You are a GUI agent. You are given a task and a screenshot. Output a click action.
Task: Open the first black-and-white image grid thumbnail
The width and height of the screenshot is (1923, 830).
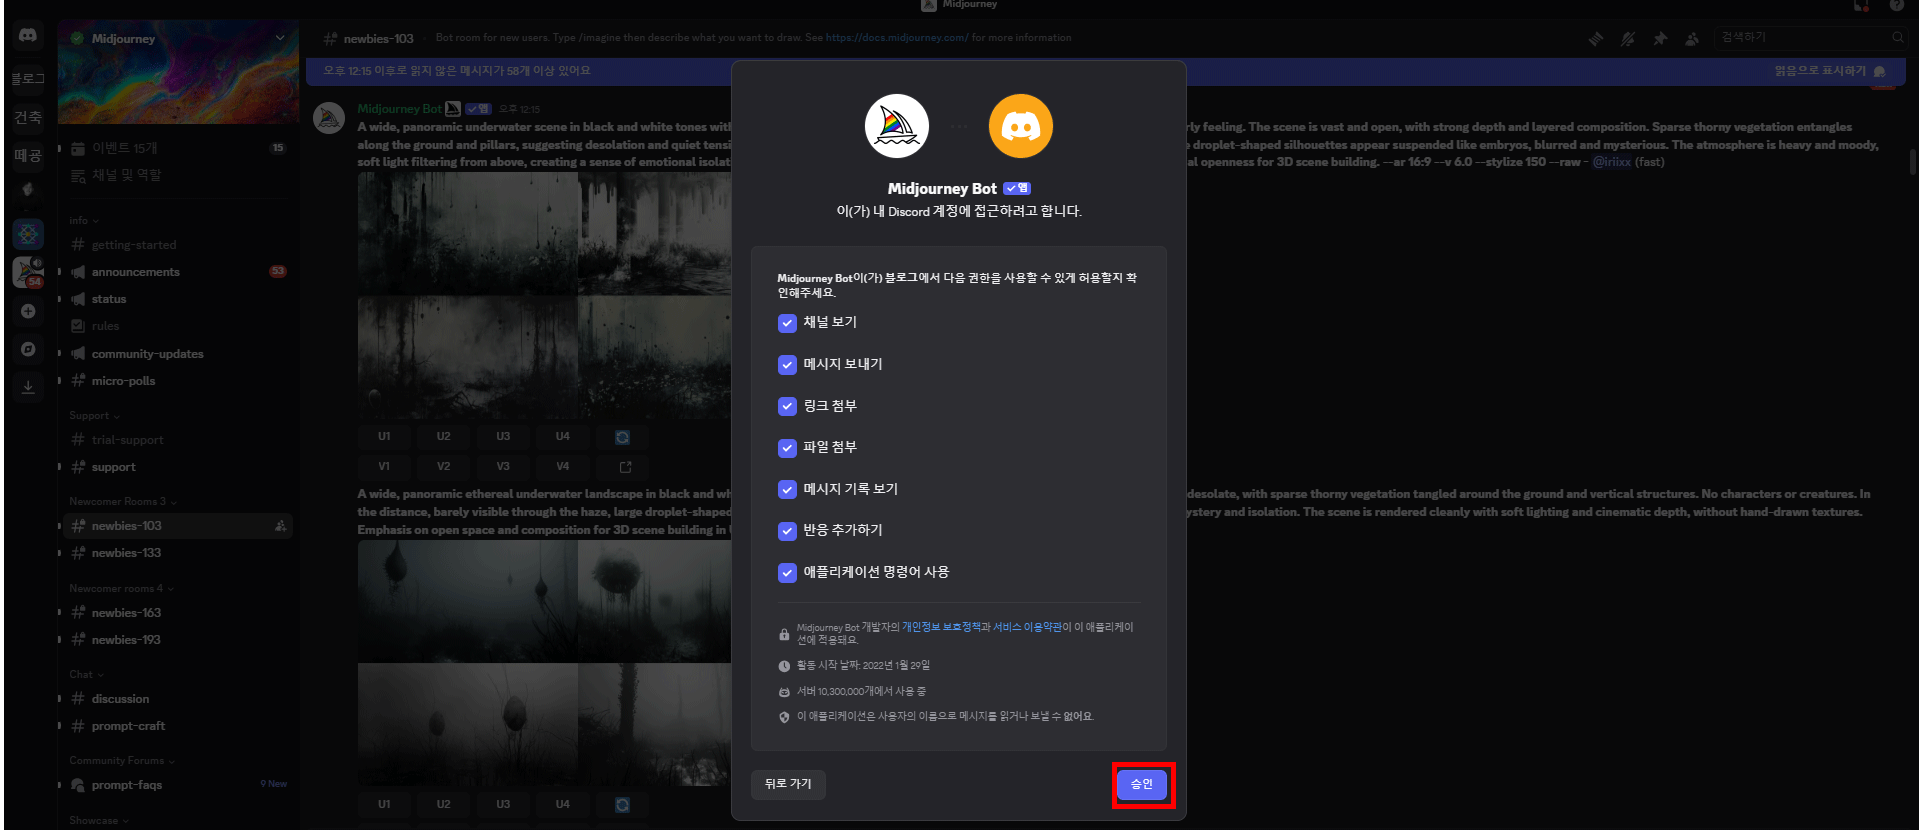point(545,295)
